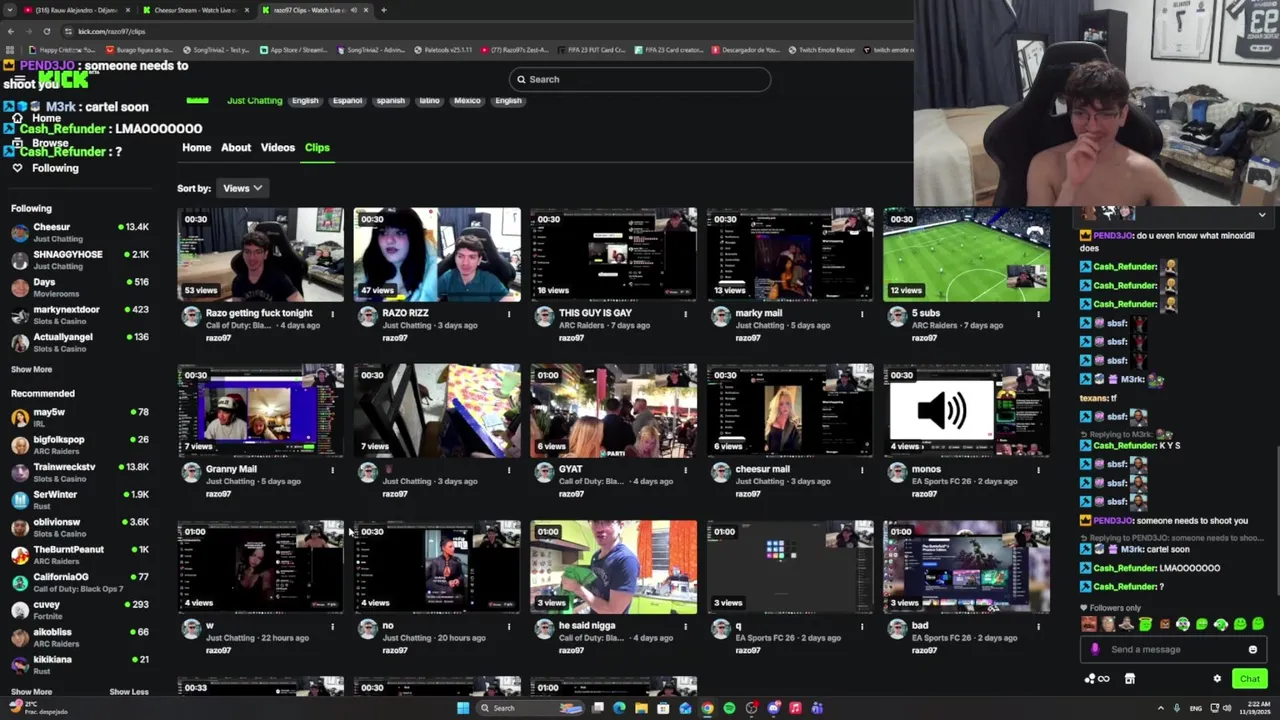Focus the Kick search field
This screenshot has width=1280, height=720.
[640, 80]
